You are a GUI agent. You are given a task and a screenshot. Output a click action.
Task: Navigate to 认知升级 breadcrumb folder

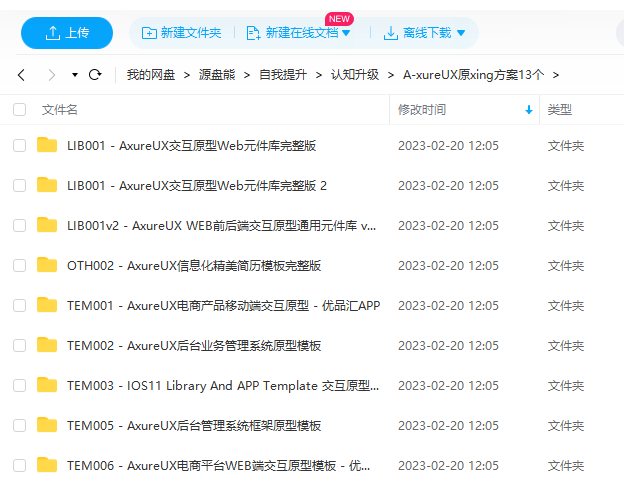[355, 75]
